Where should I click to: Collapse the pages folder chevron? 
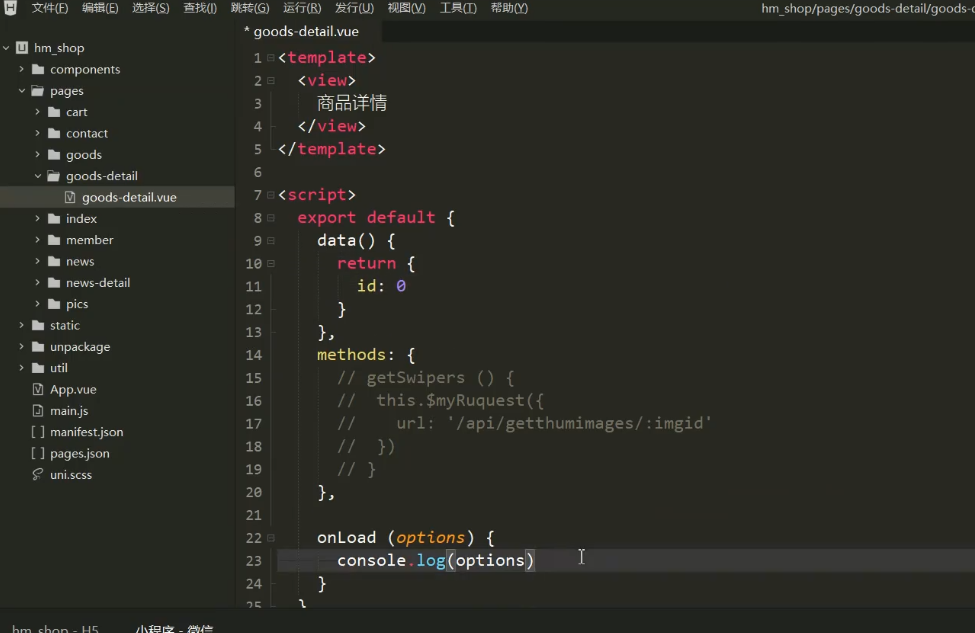tap(22, 91)
